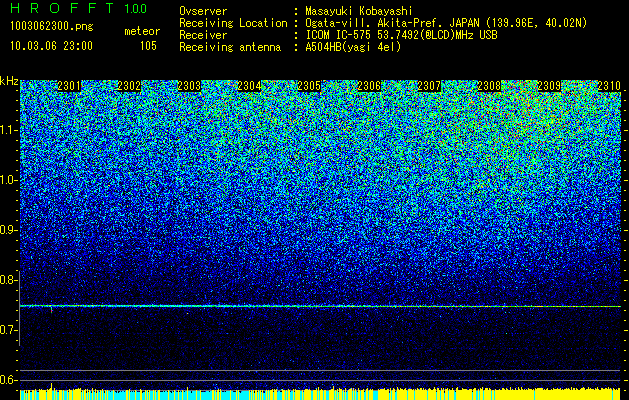Click the Receiving antenna field label

point(230,47)
